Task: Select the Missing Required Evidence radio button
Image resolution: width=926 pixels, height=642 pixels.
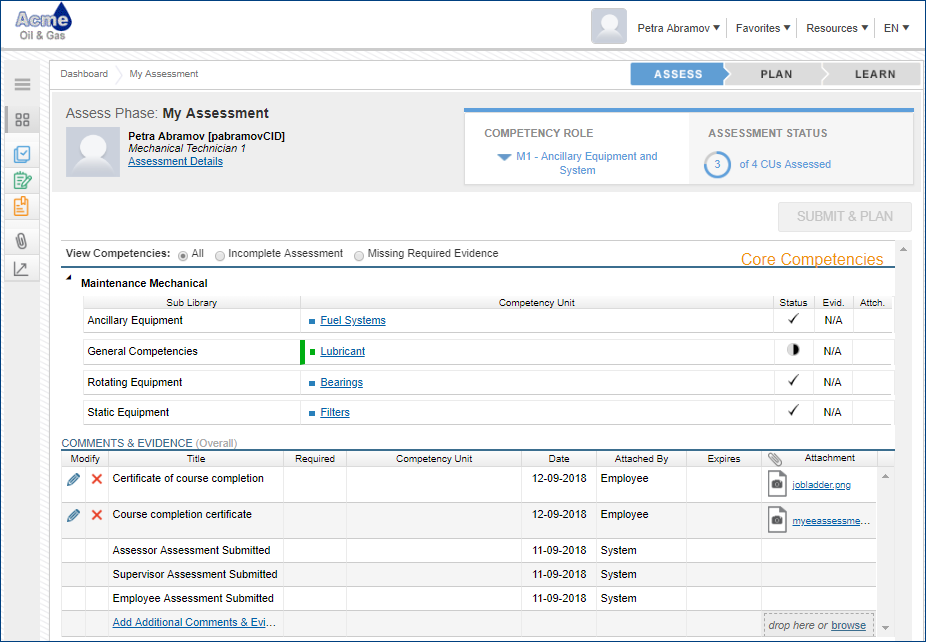Action: point(358,256)
